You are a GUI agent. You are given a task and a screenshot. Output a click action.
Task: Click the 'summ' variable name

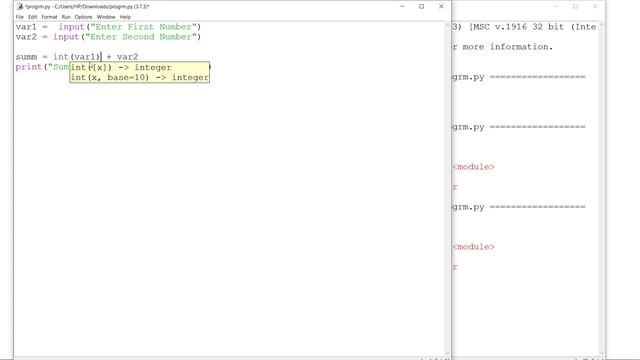coord(26,57)
